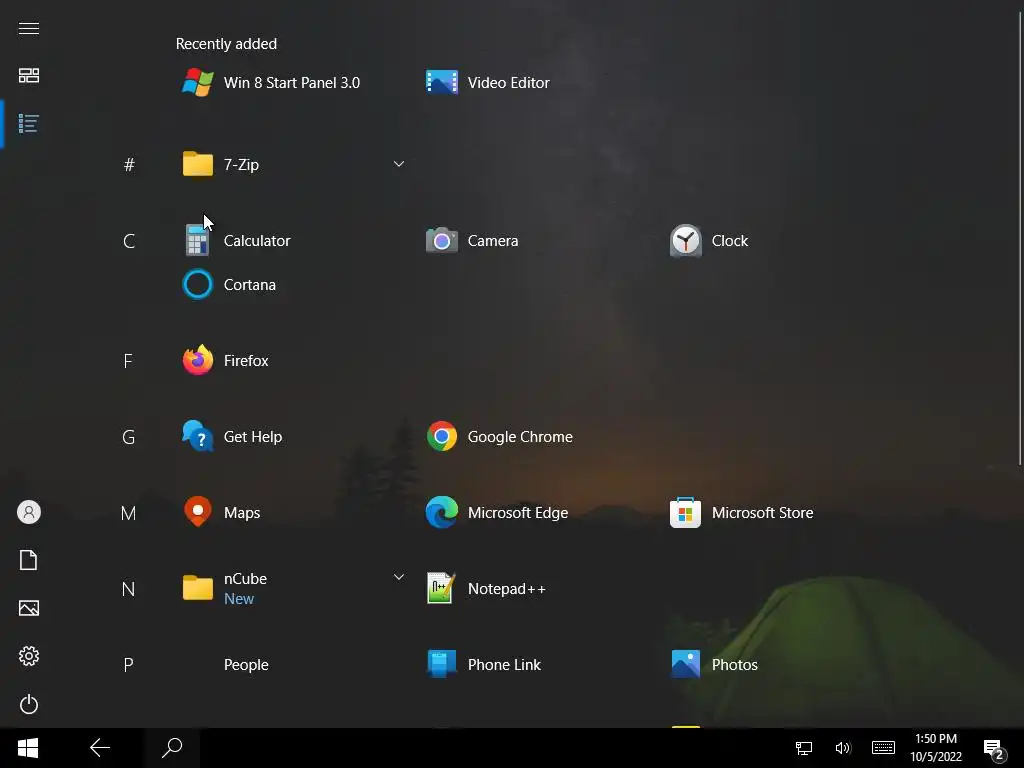Click the Recently added heading

coord(226,44)
